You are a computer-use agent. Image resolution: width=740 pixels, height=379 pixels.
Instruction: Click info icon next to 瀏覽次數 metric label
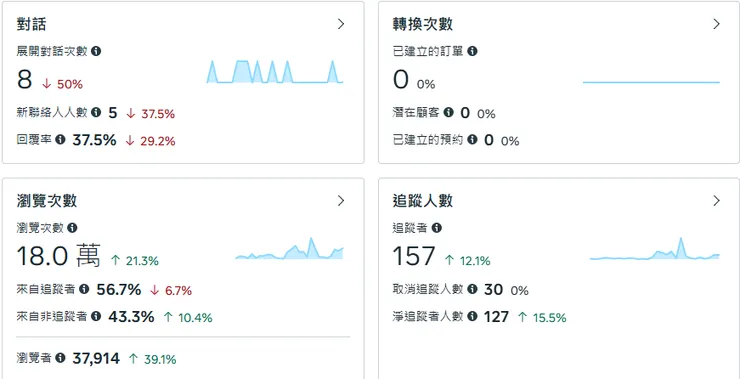[72, 228]
